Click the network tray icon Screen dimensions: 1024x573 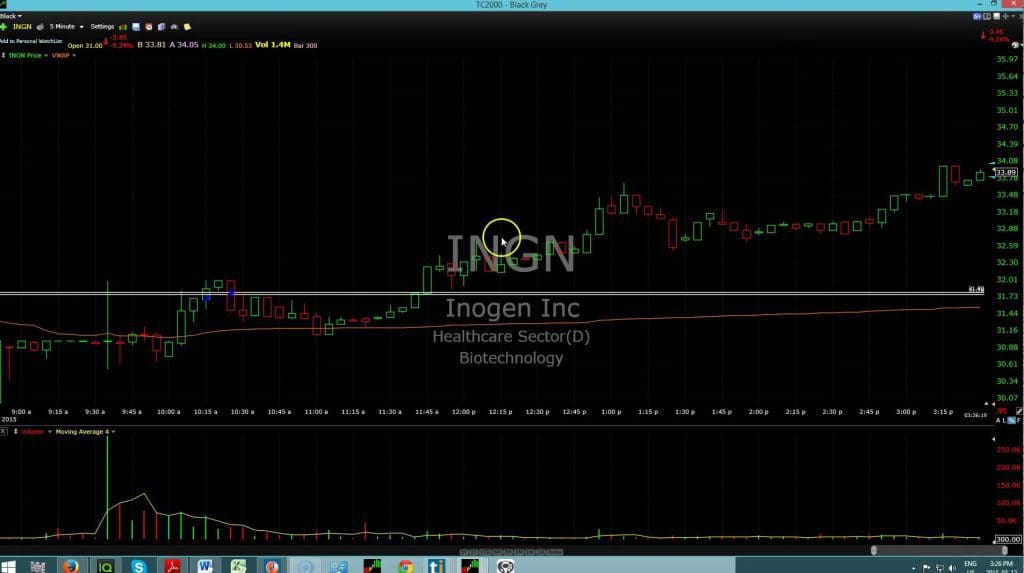click(x=940, y=567)
